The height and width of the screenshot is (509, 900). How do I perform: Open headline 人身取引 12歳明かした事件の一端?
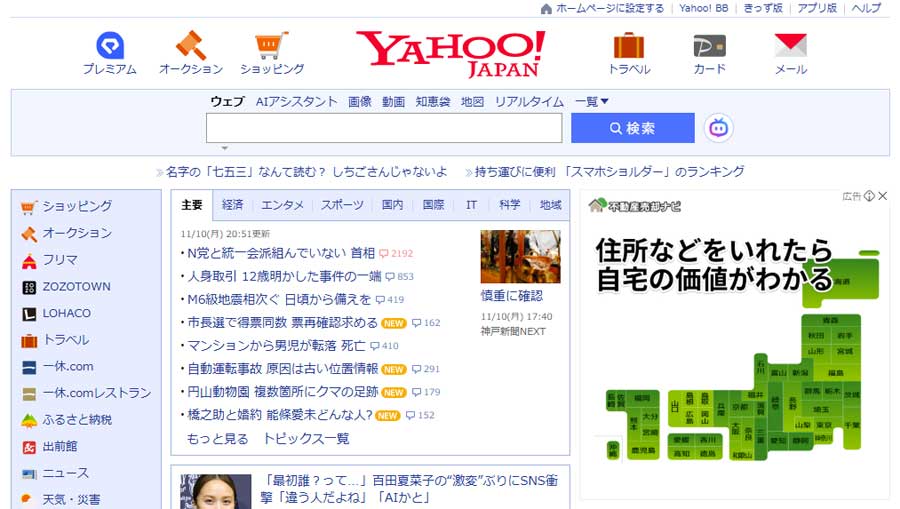tap(284, 277)
